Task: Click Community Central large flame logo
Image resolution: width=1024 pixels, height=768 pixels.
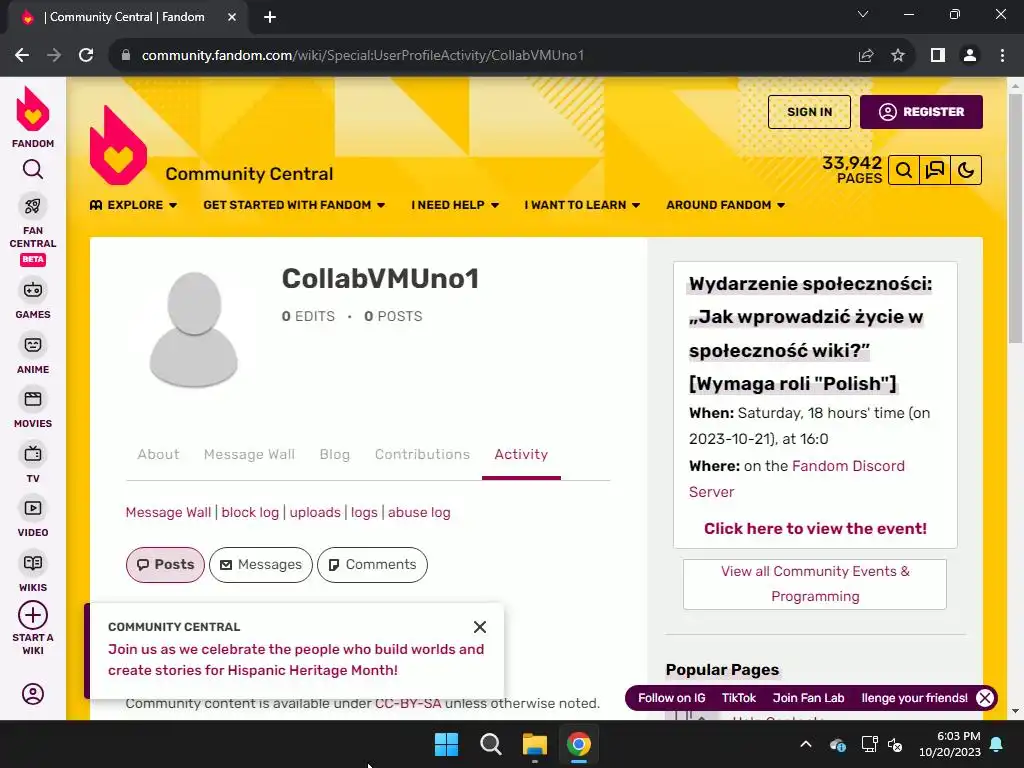Action: tap(118, 145)
